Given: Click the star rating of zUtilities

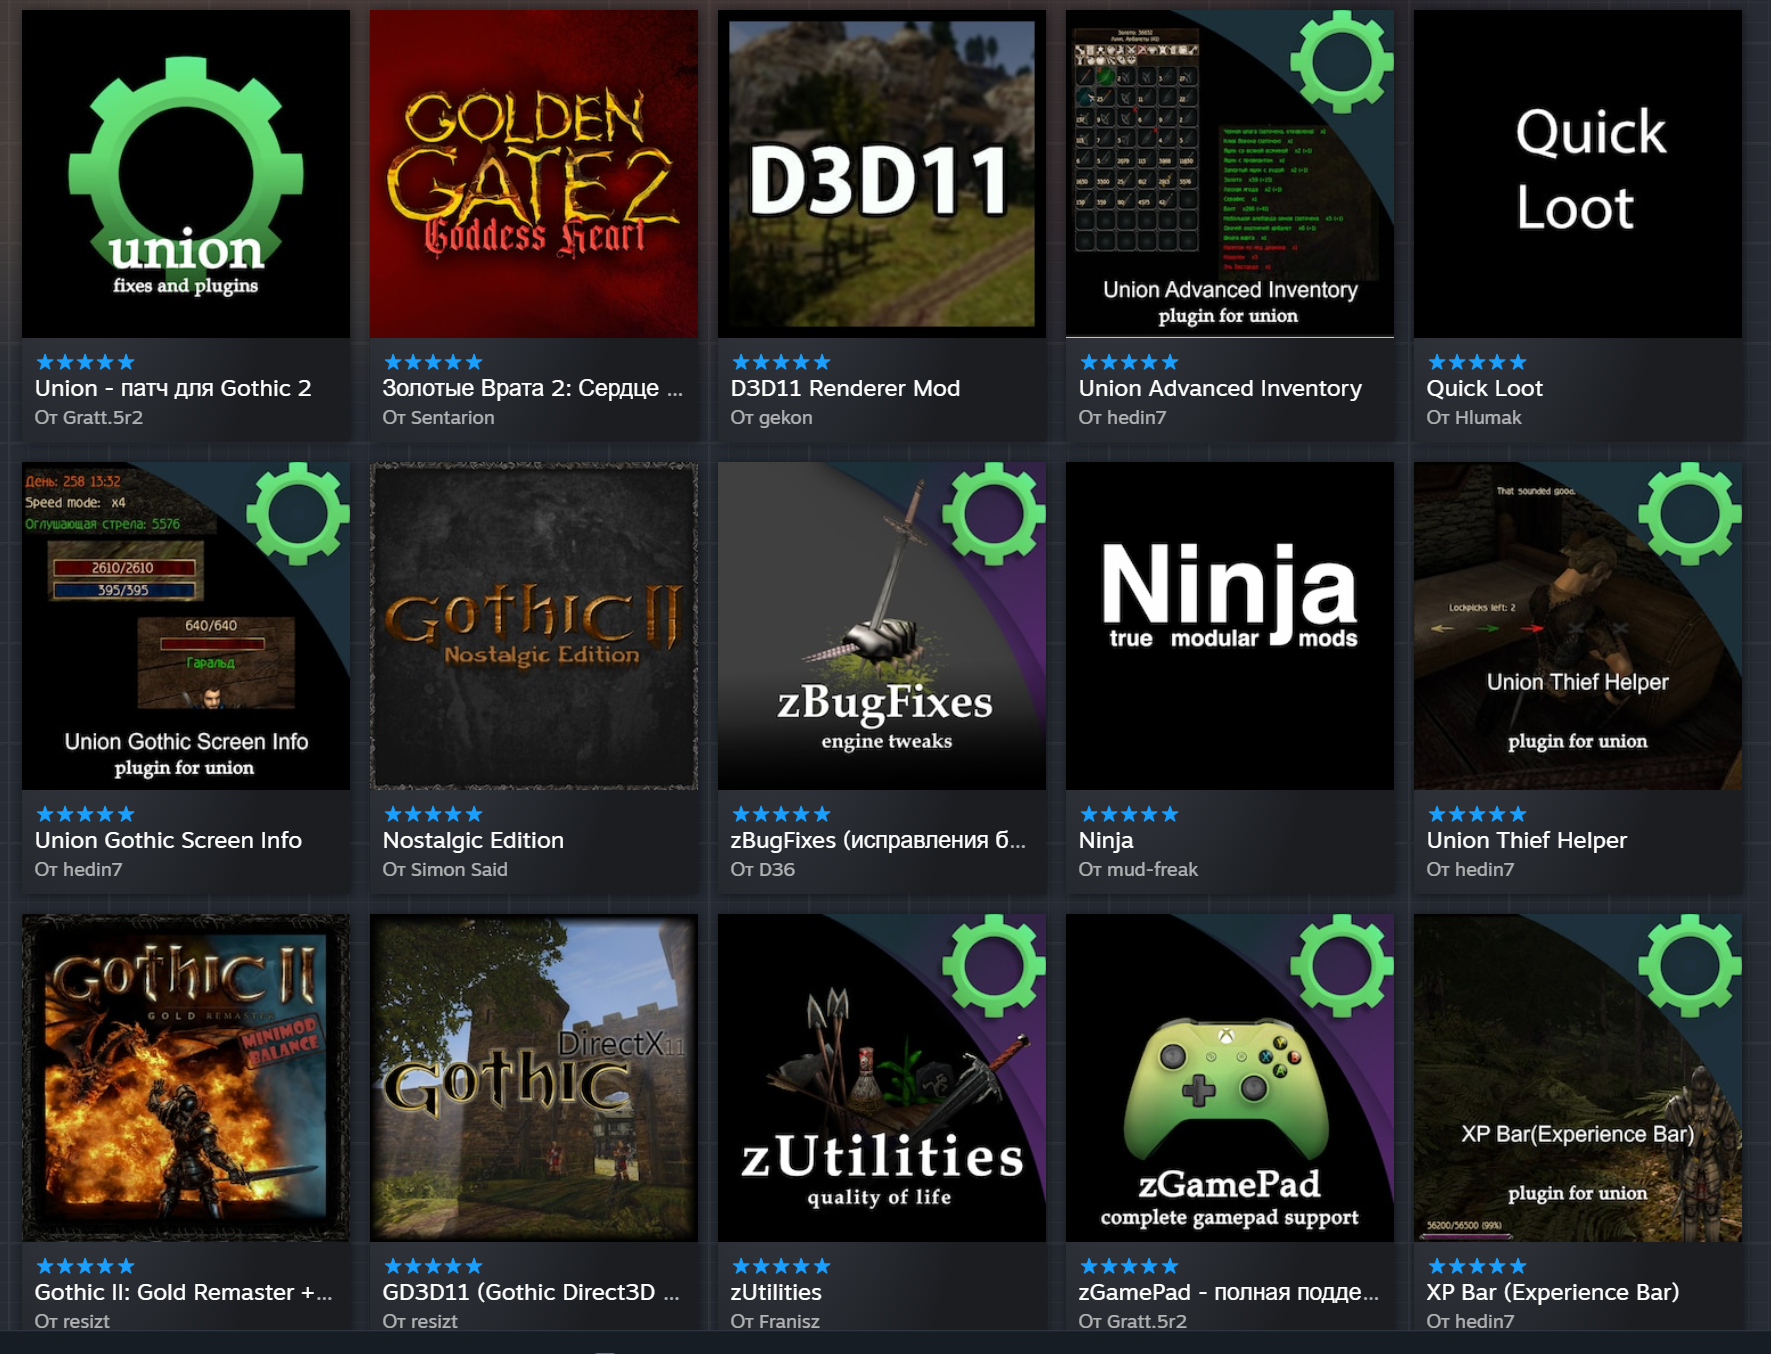Looking at the screenshot, I should pos(781,1266).
